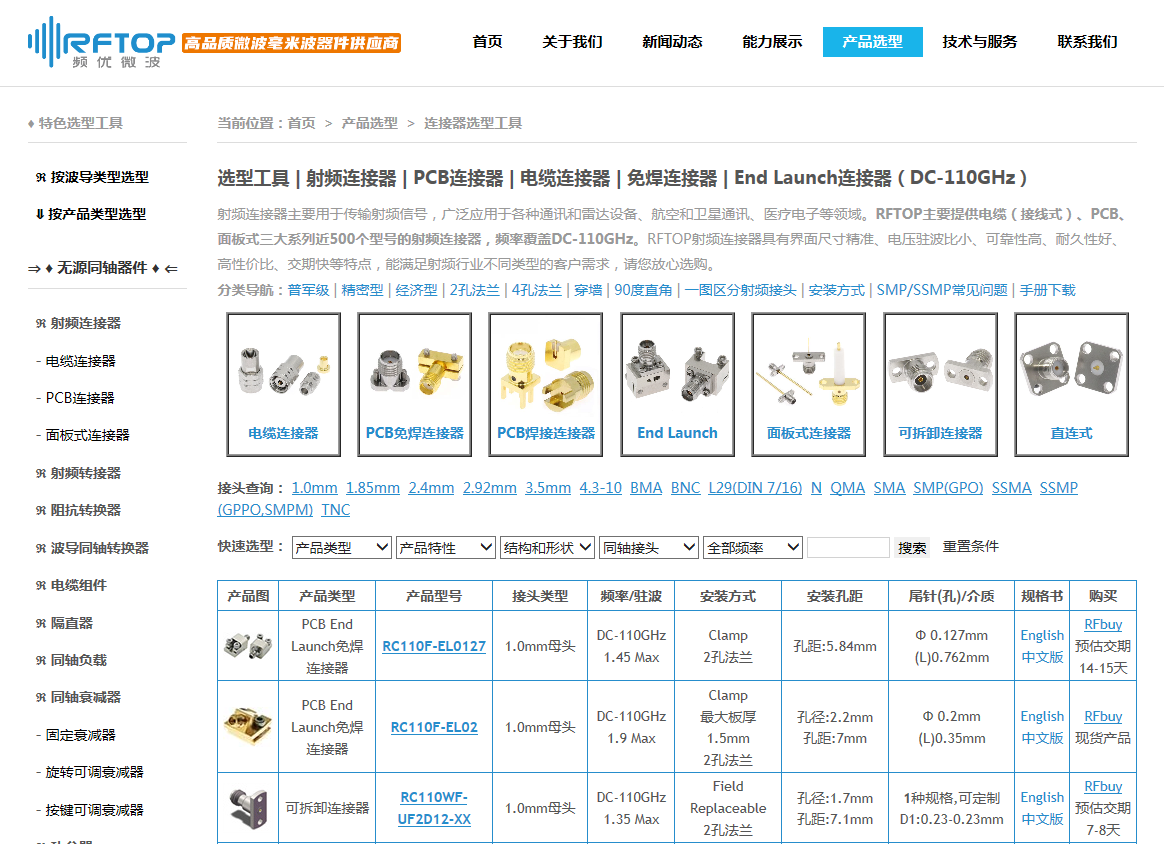This screenshot has height=844, width=1164.
Task: Open 关于我们 menu item
Action: pos(572,42)
